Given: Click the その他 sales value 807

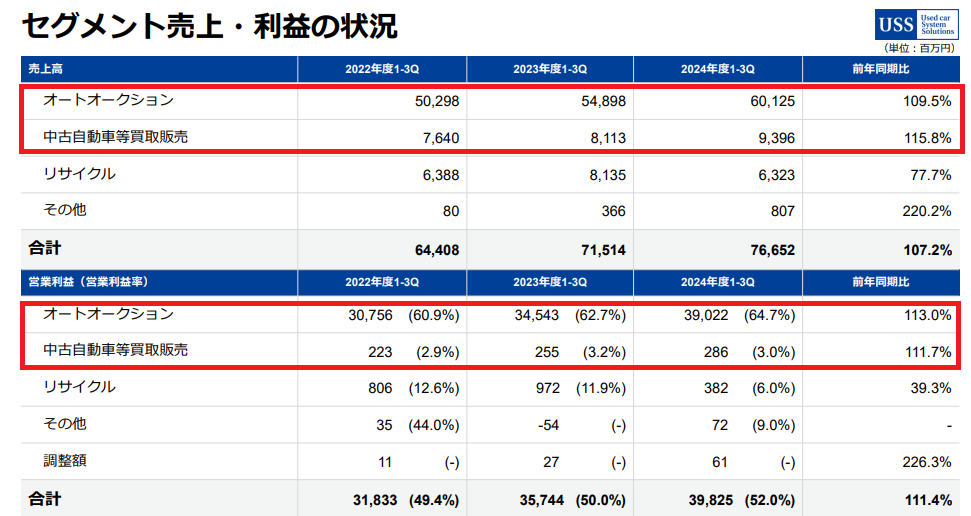Looking at the screenshot, I should pyautogui.click(x=783, y=211).
